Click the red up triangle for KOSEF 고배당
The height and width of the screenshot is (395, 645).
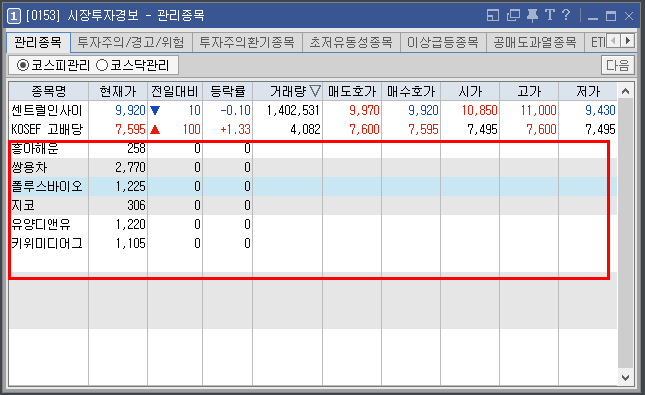pyautogui.click(x=155, y=130)
